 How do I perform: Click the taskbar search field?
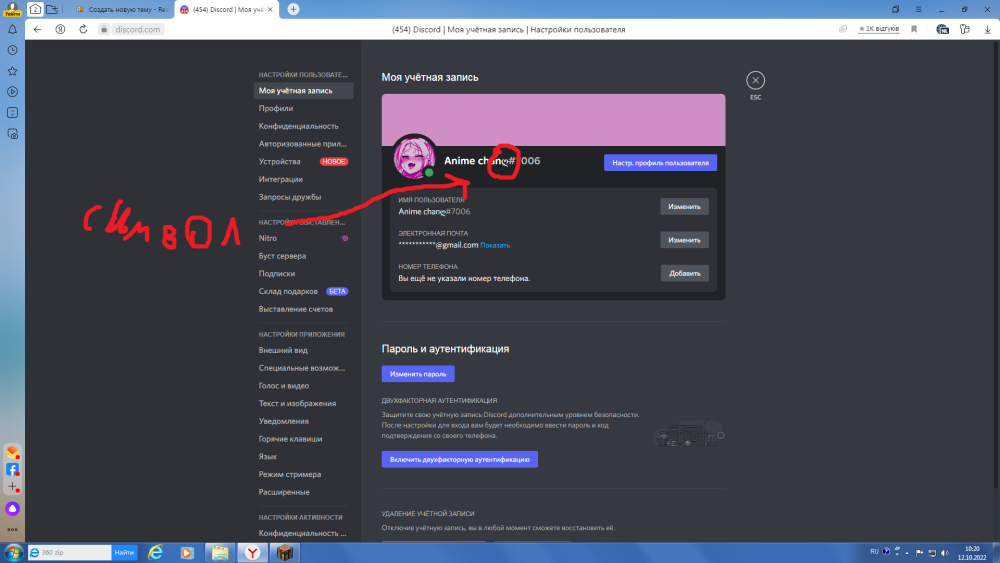pyautogui.click(x=69, y=553)
